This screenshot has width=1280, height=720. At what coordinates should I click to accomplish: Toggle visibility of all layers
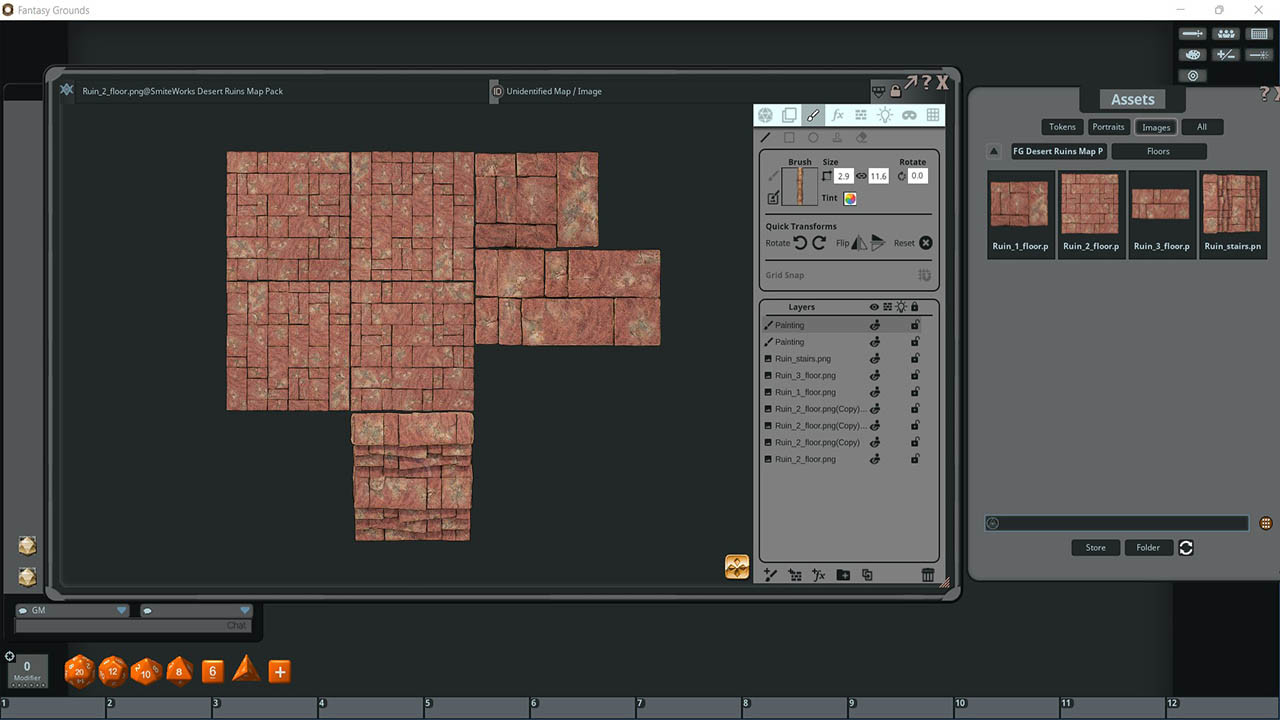(872, 306)
